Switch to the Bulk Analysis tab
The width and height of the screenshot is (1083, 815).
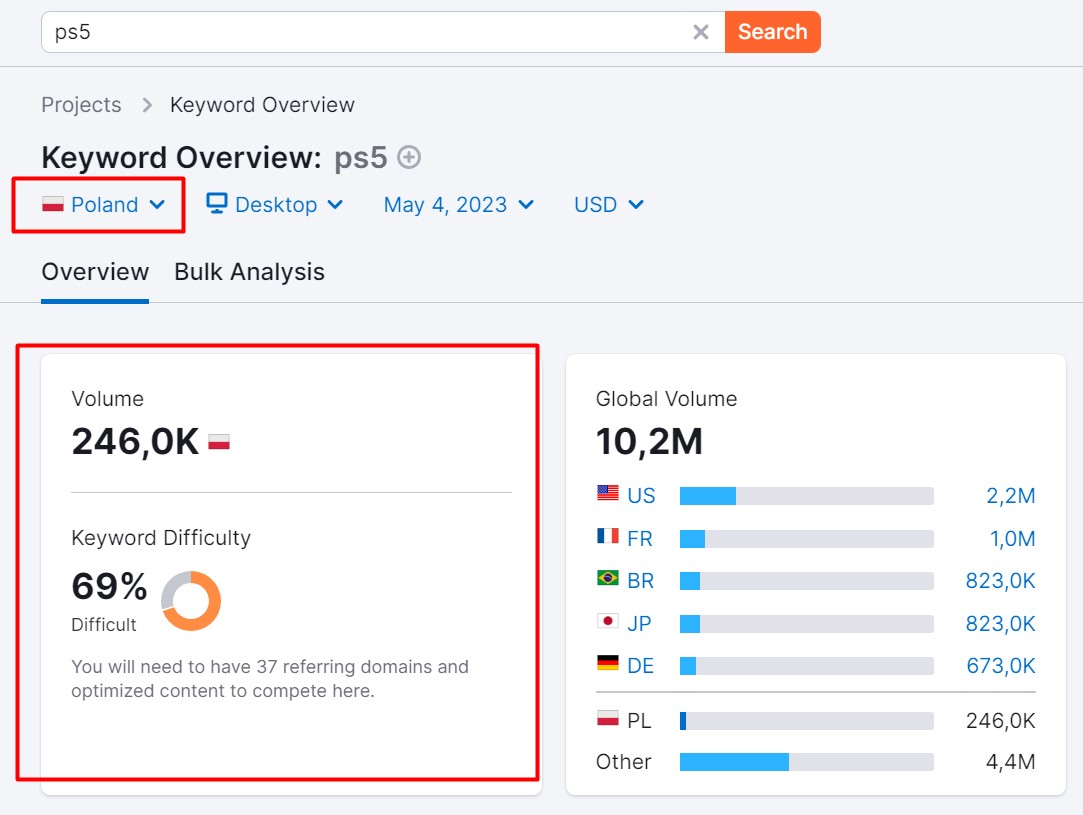(x=249, y=272)
